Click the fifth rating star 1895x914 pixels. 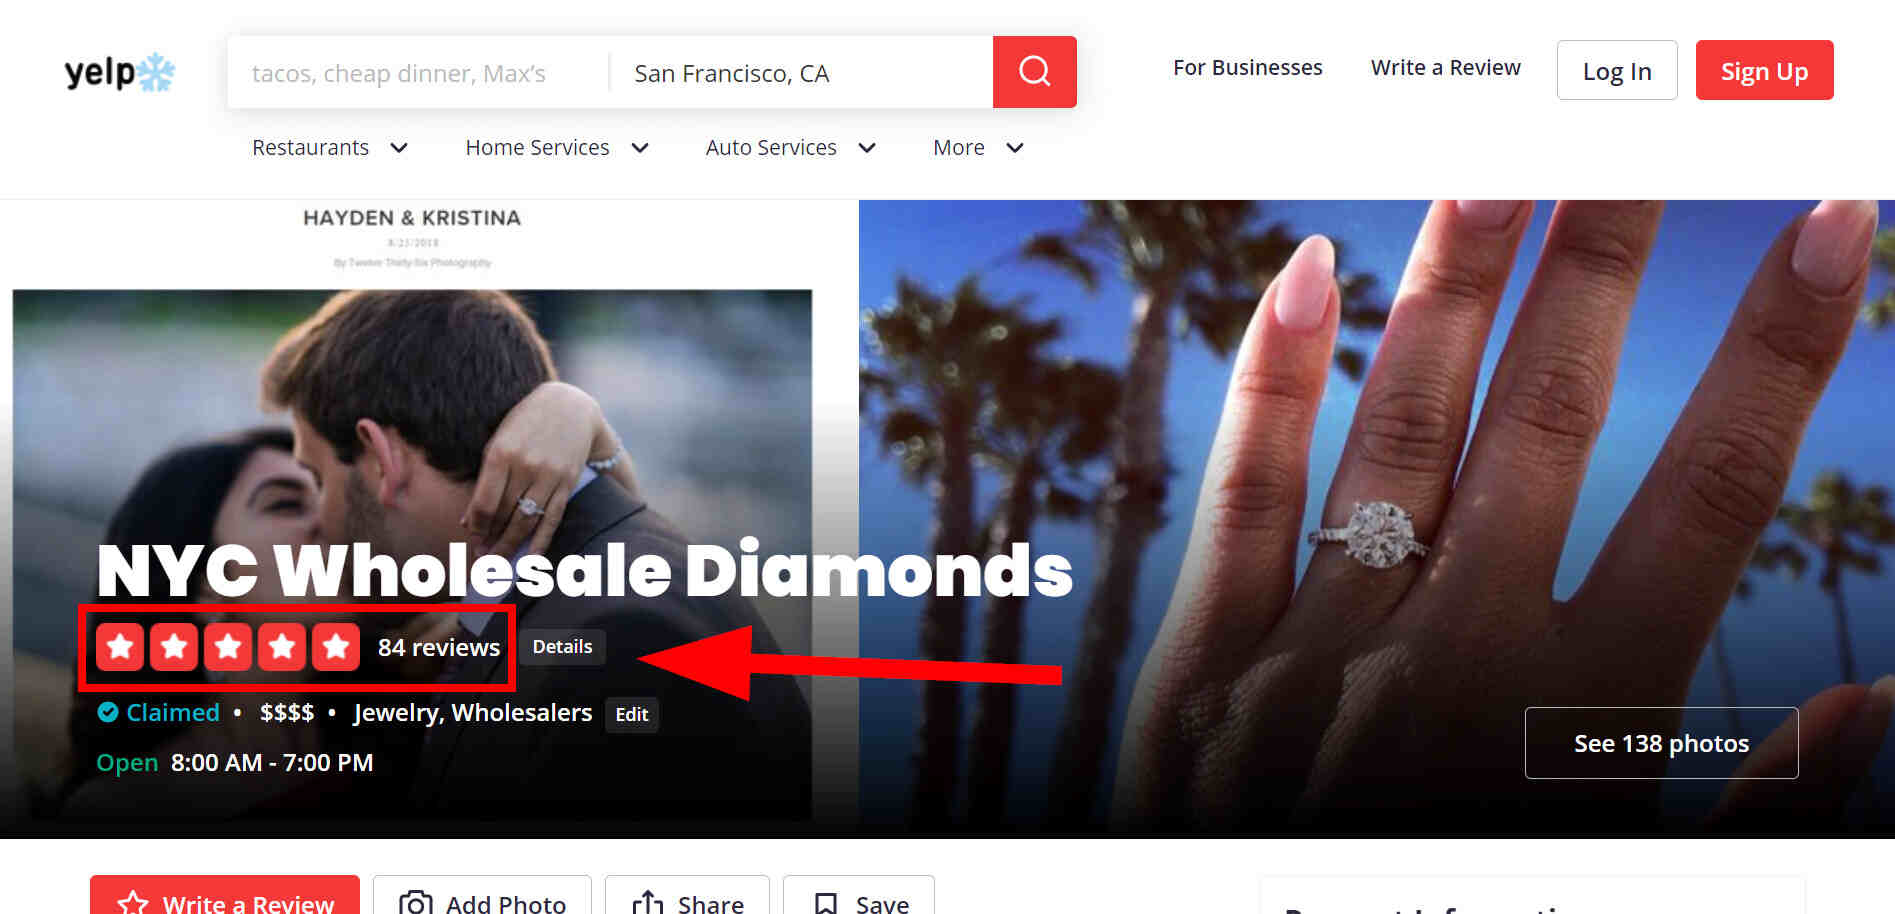click(336, 647)
